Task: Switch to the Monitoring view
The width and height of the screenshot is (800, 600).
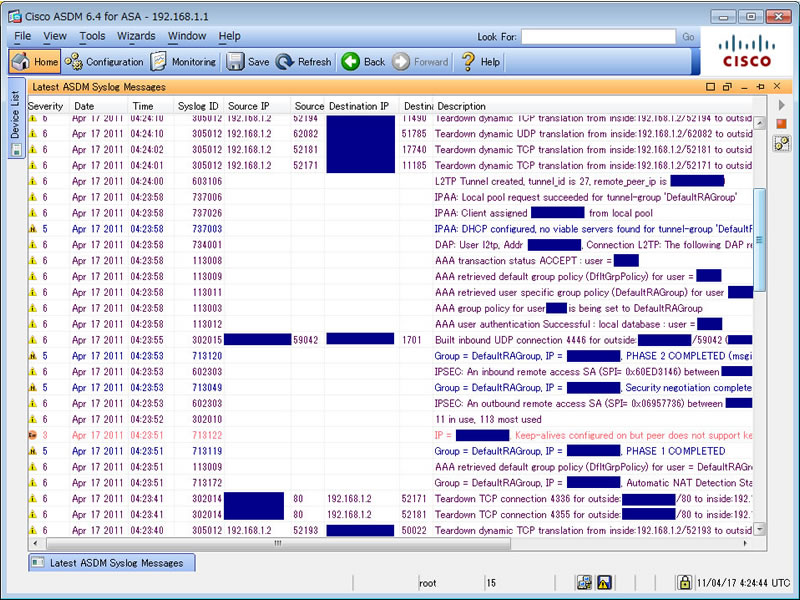Action: tap(183, 62)
